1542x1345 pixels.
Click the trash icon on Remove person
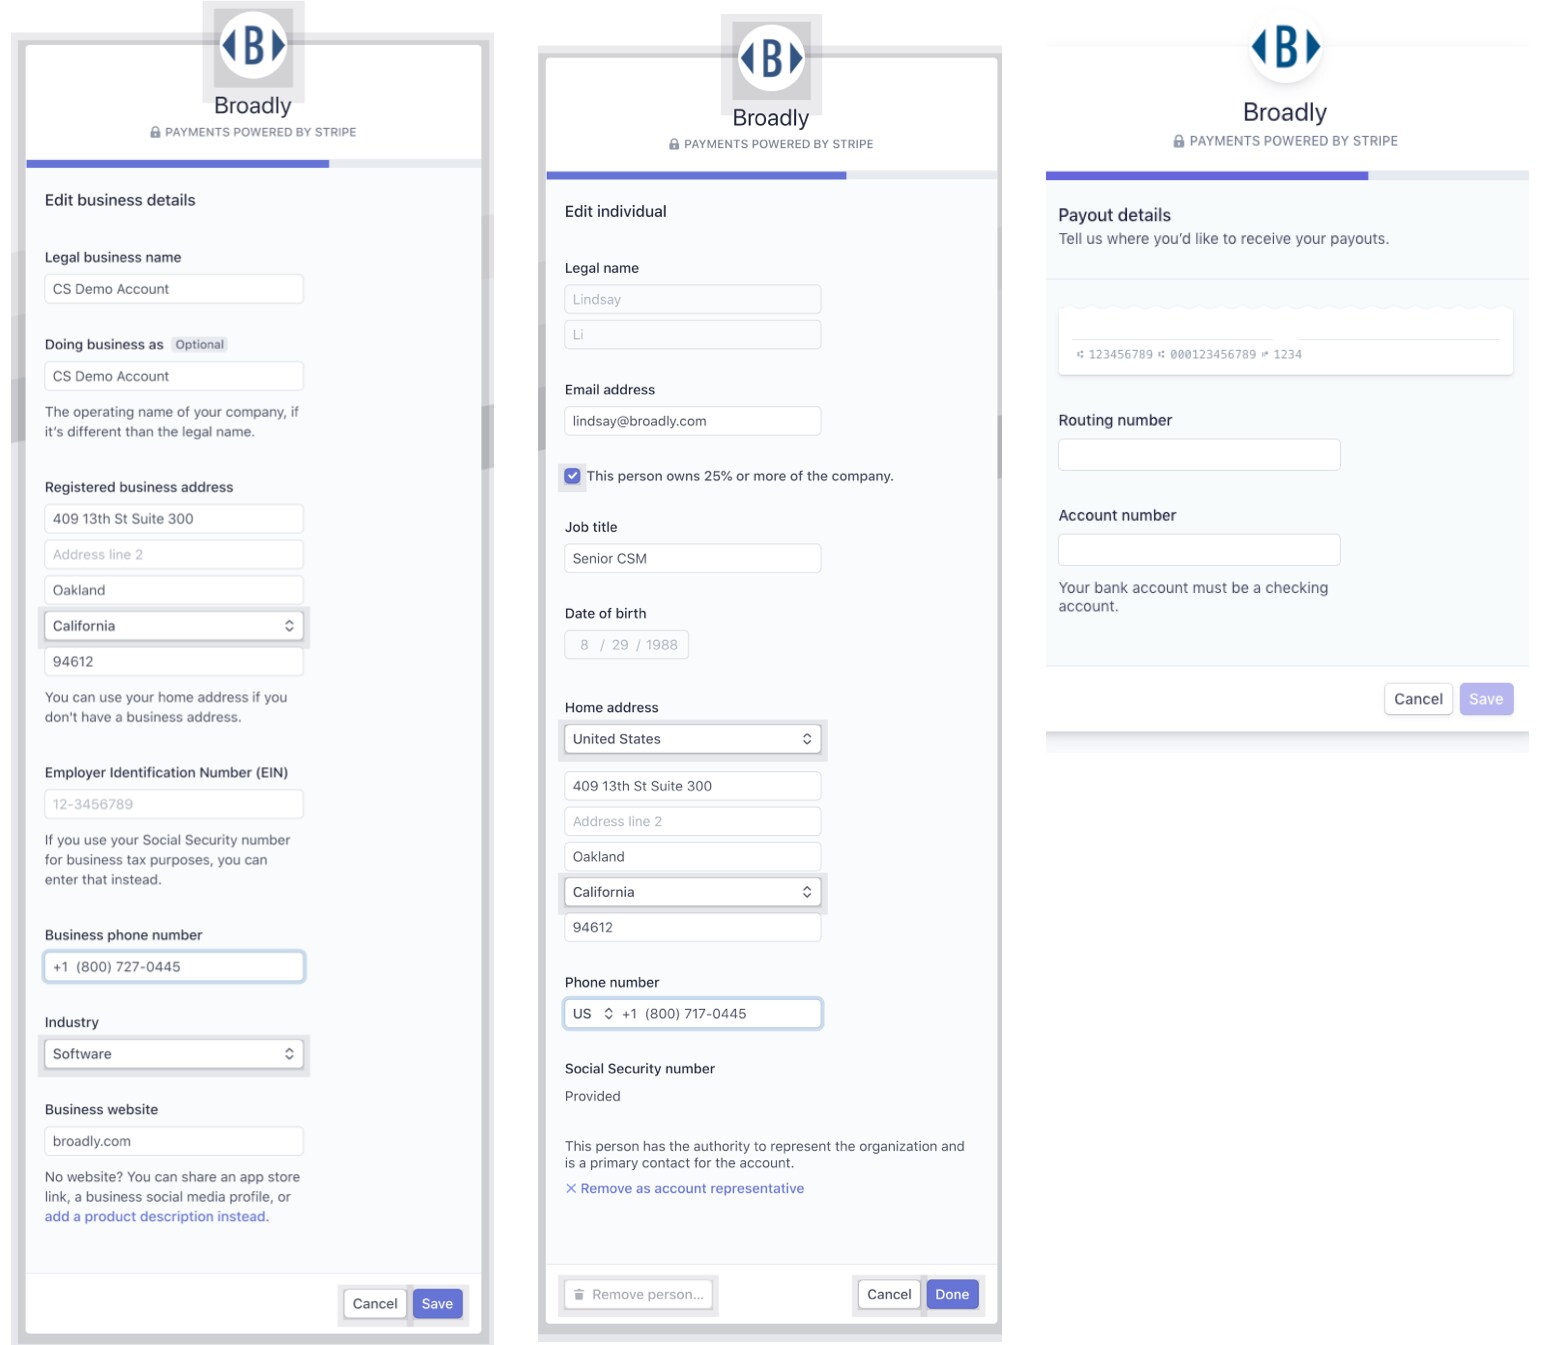click(x=579, y=1295)
